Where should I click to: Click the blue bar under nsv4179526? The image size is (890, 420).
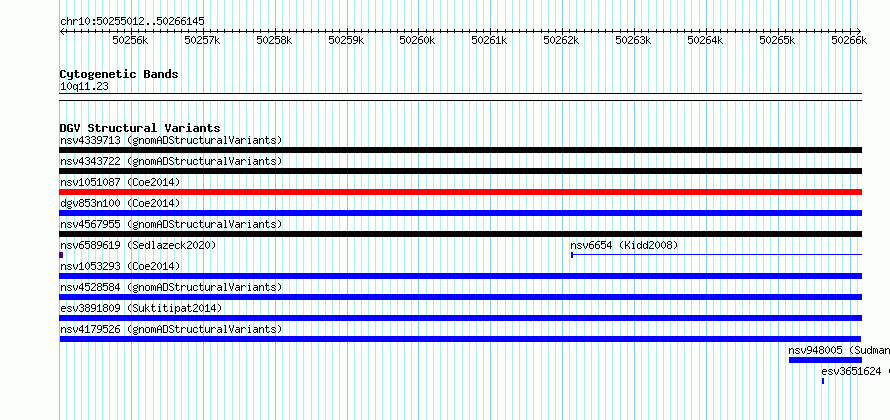click(x=460, y=339)
